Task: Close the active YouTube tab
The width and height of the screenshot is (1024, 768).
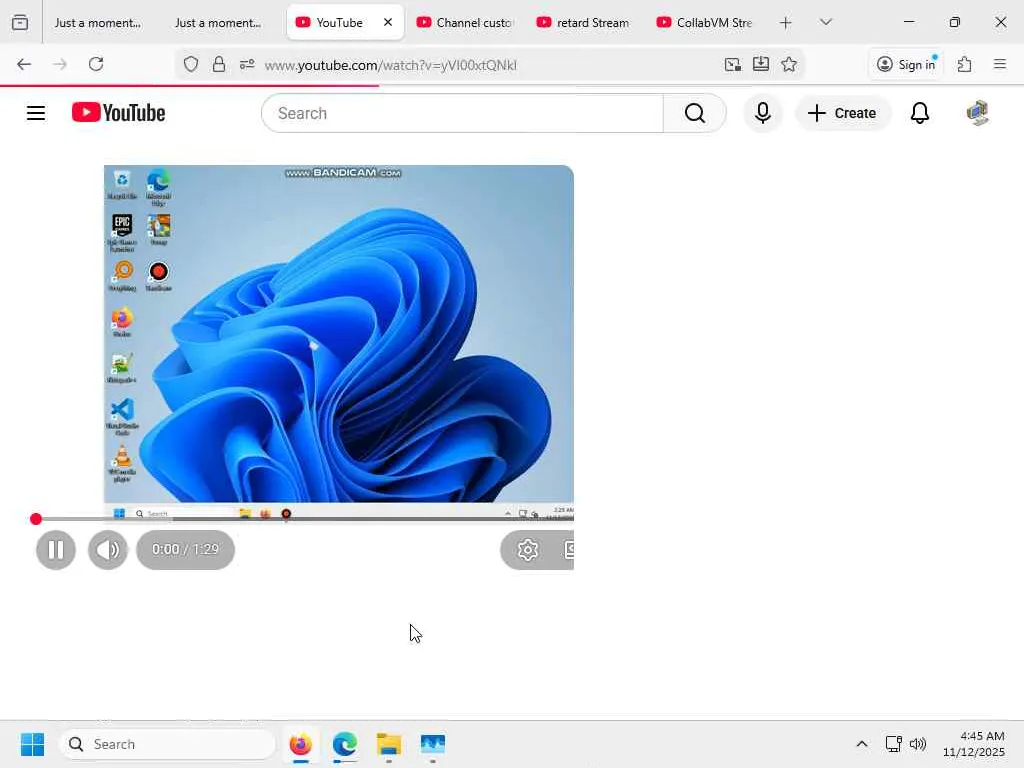Action: click(388, 22)
